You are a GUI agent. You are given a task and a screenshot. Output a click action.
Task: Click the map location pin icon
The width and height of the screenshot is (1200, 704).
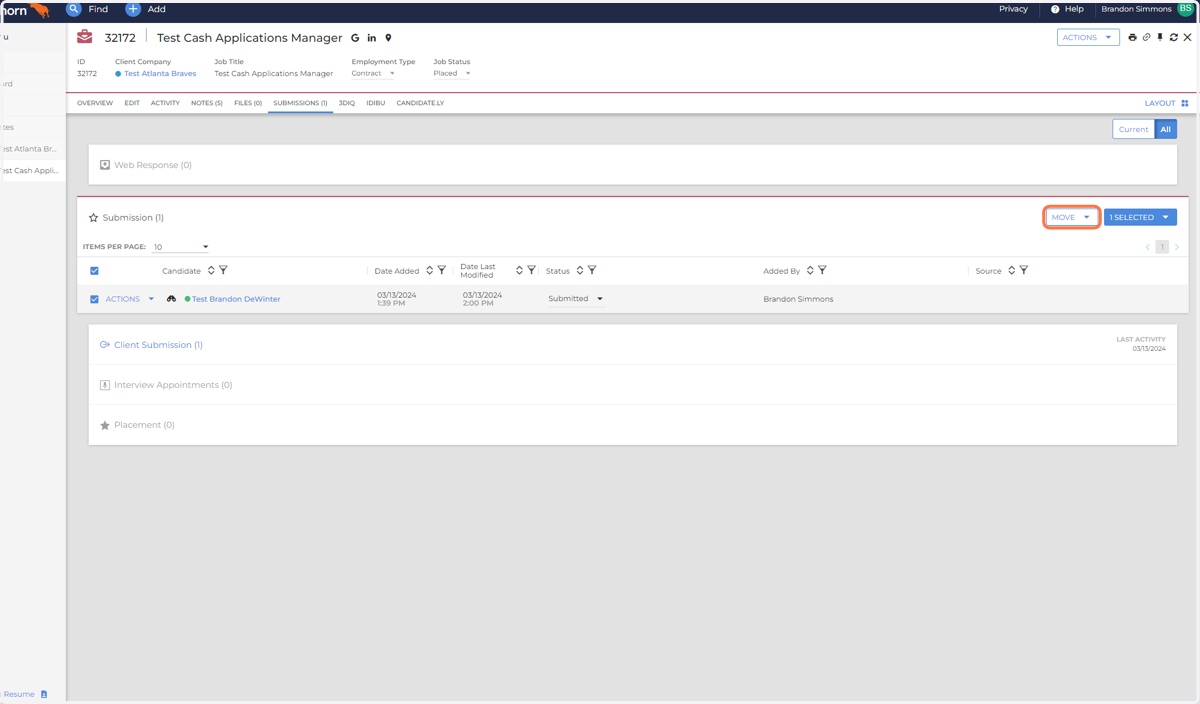coord(388,38)
